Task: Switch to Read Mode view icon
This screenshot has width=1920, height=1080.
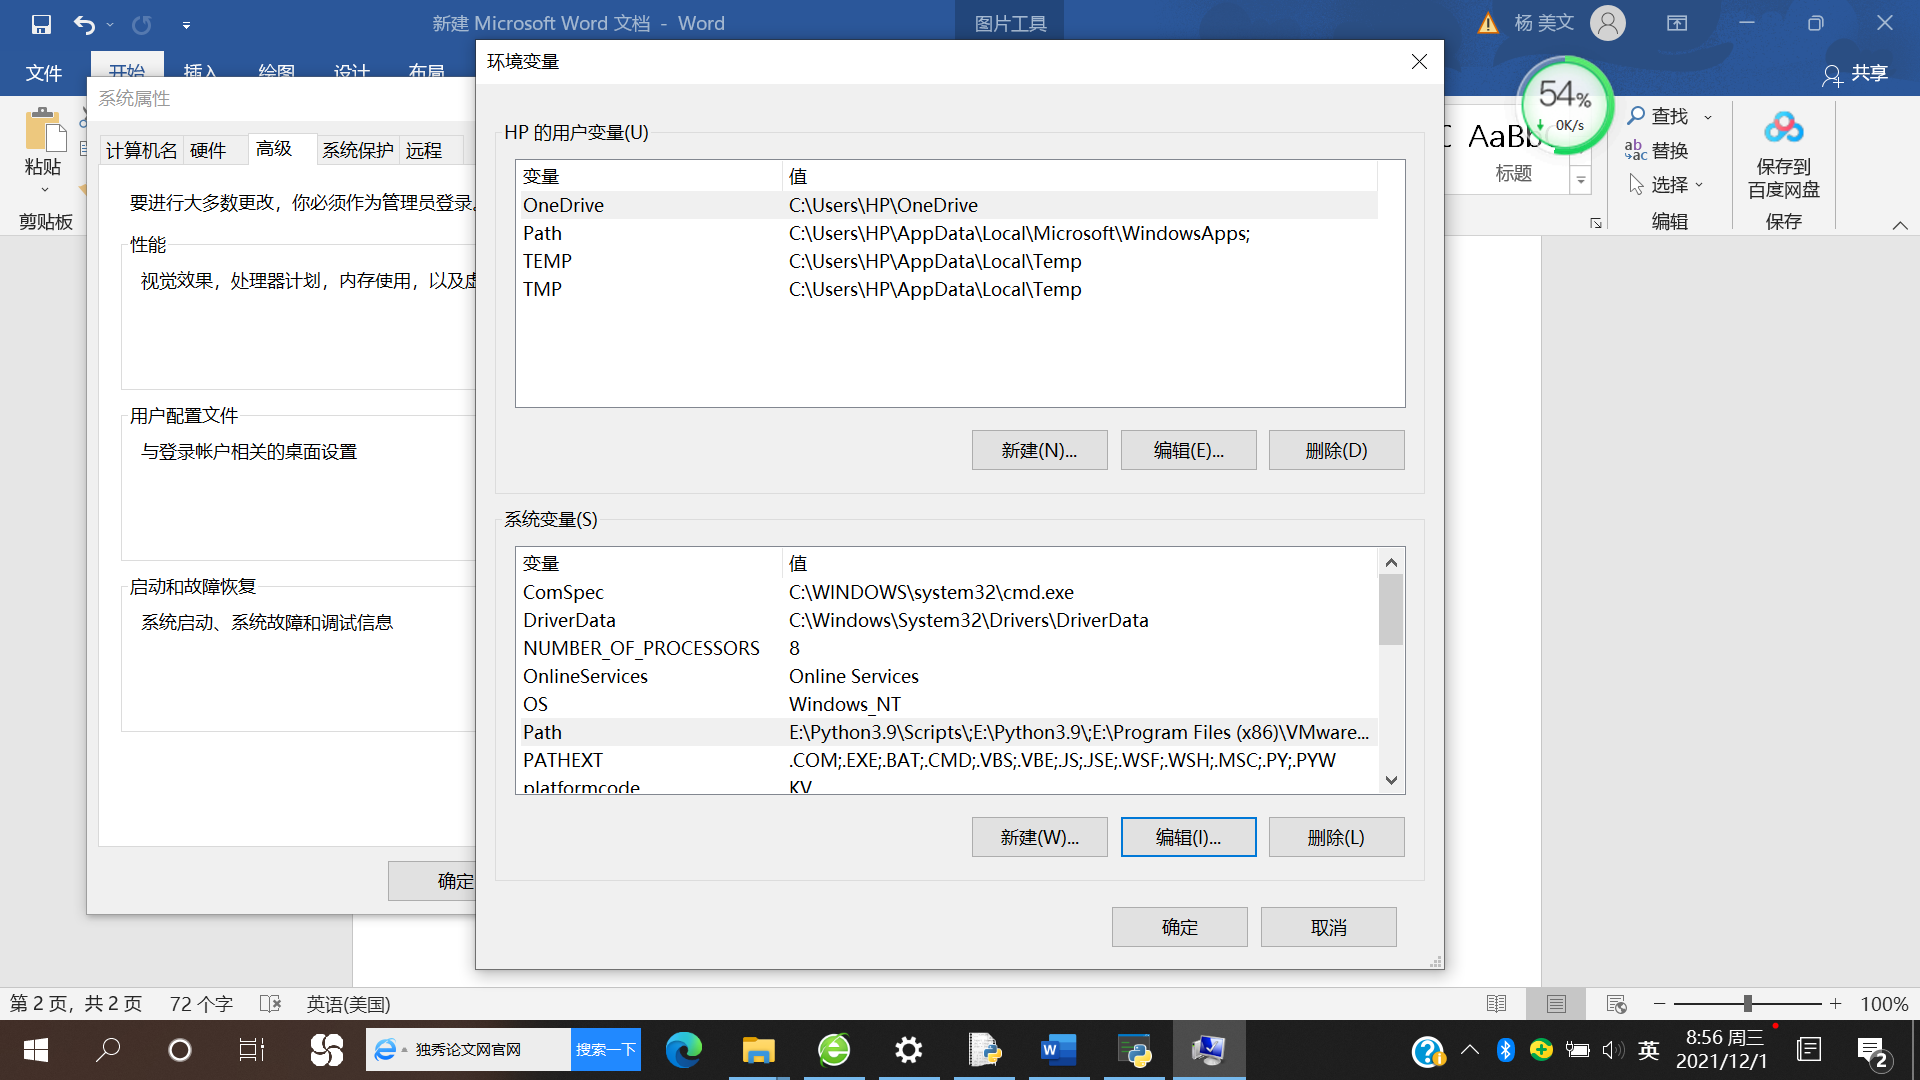Action: coord(1496,1003)
